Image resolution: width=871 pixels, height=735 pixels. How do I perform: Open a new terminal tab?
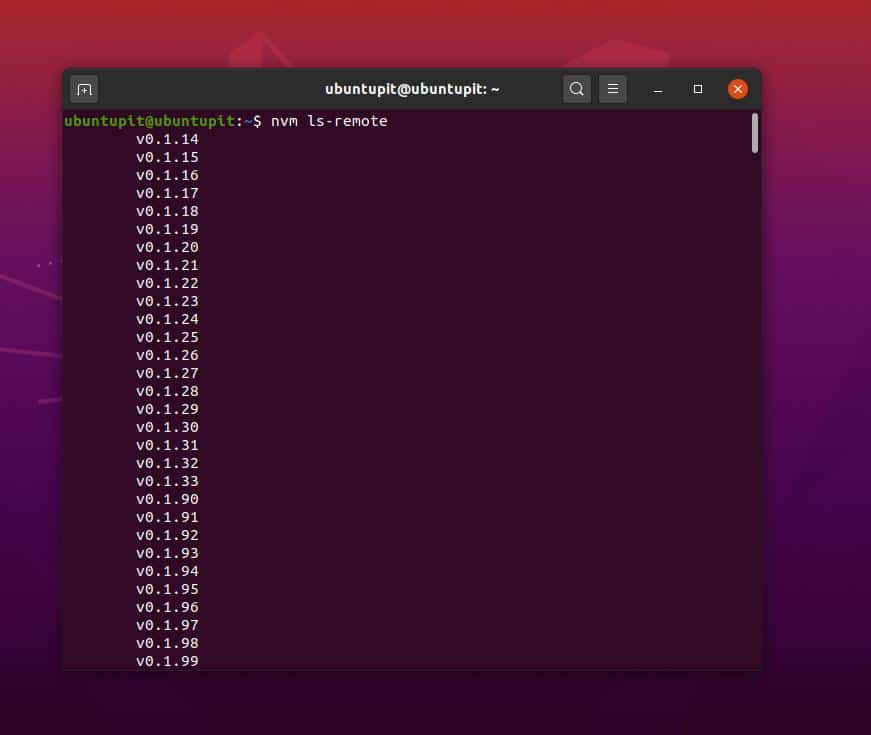[x=84, y=89]
